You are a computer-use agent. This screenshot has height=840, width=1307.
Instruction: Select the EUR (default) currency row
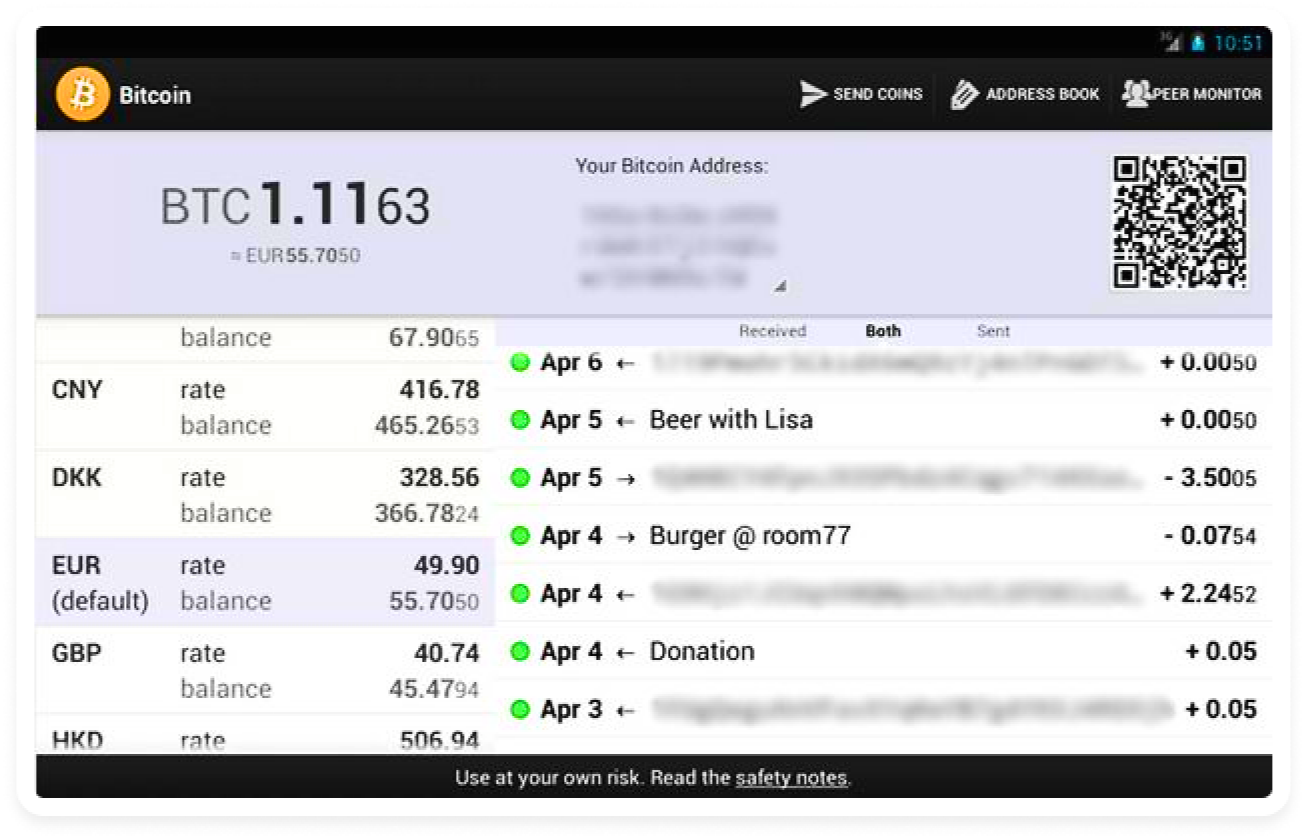point(265,583)
